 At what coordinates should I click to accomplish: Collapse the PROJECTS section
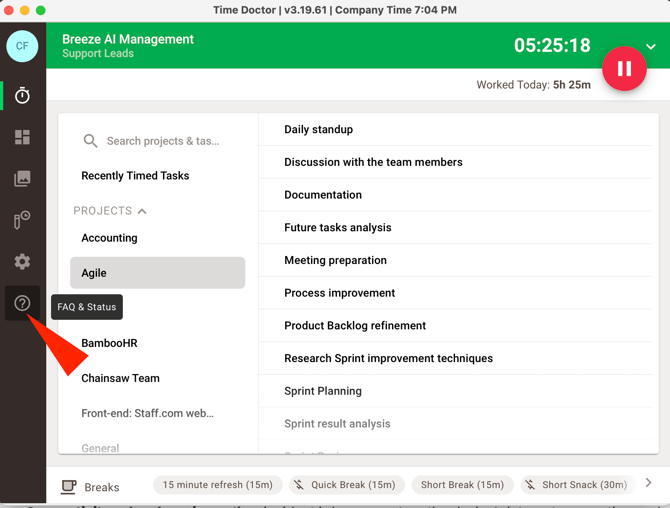click(x=142, y=211)
